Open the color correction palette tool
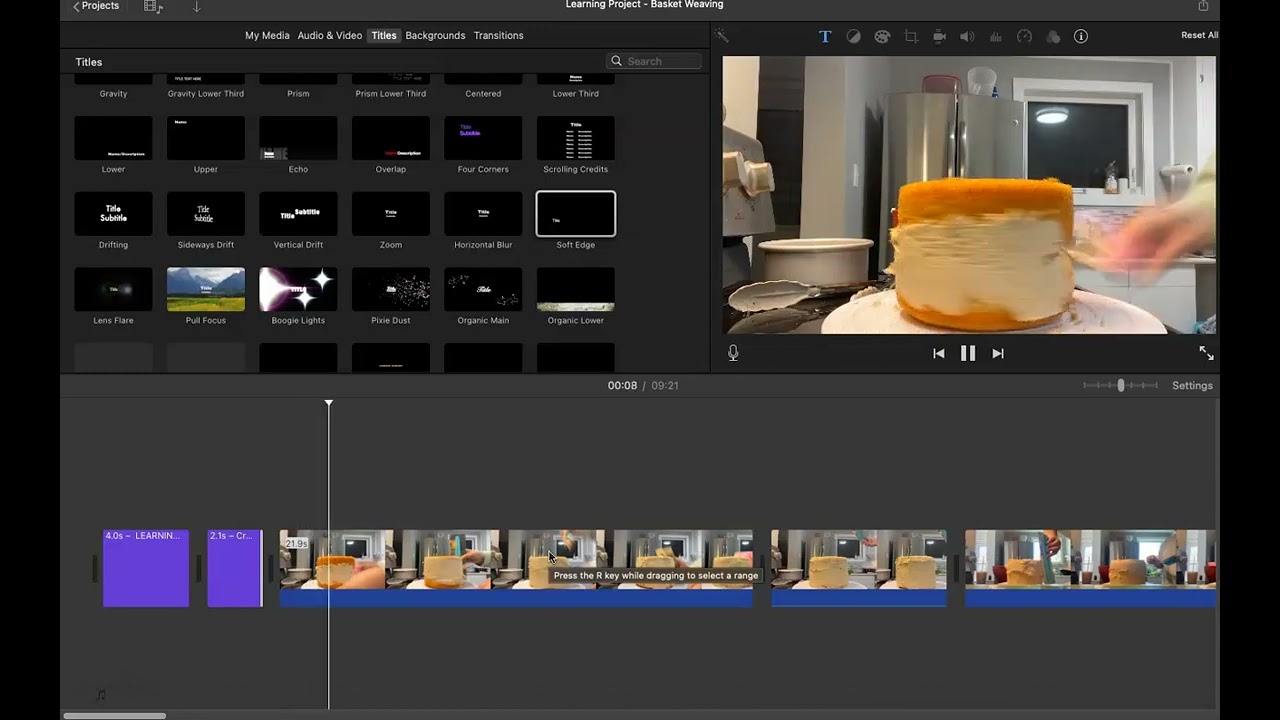The width and height of the screenshot is (1280, 720). tap(882, 36)
